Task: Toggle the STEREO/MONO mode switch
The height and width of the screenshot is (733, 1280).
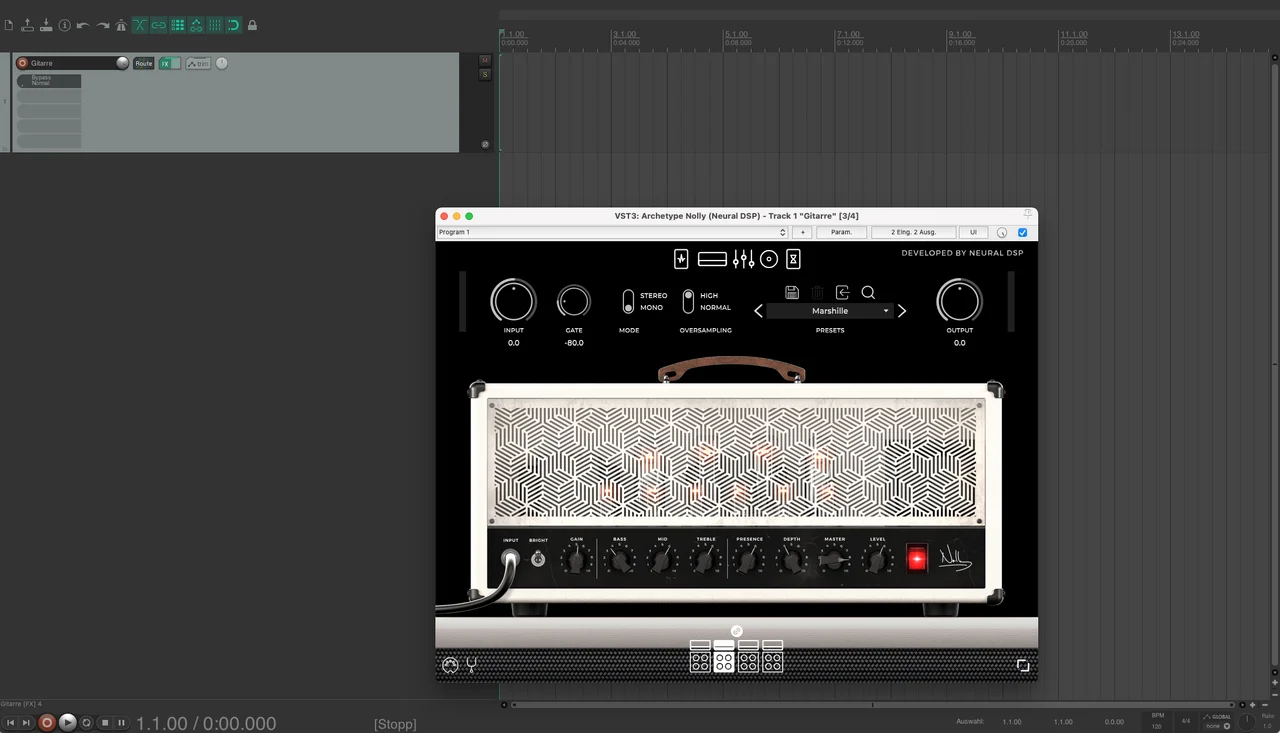Action: 628,301
